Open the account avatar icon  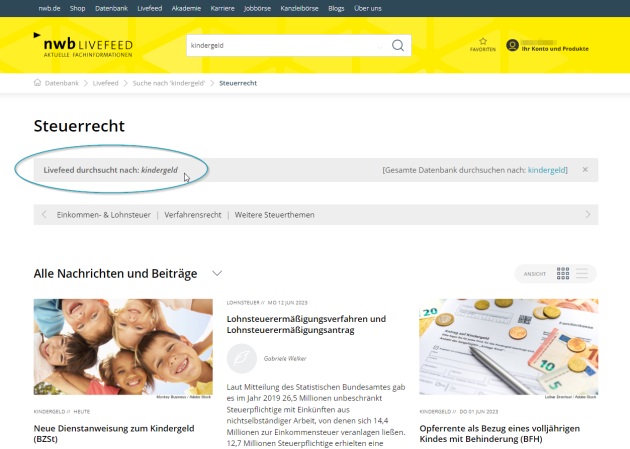tap(512, 45)
